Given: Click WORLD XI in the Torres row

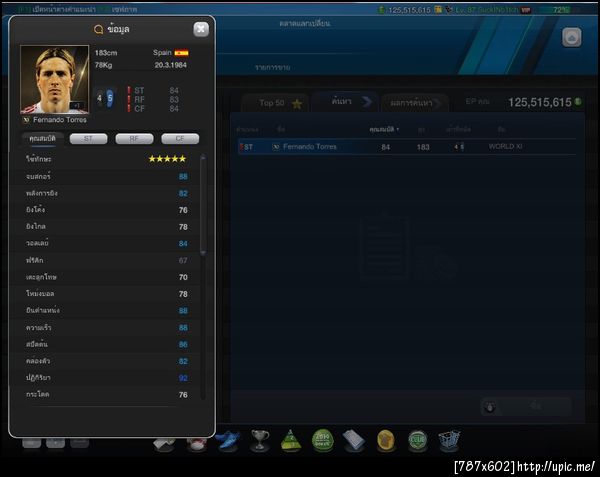Looking at the screenshot, I should click(x=505, y=147).
